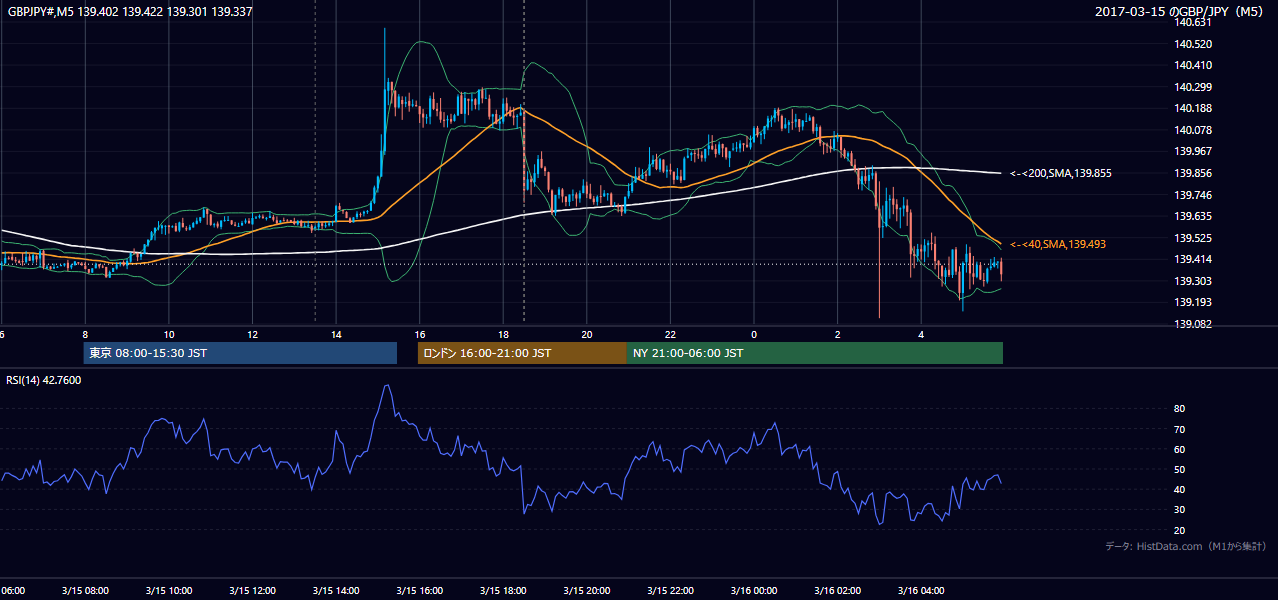
Task: Click RSI scale value 60
Action: (1180, 449)
